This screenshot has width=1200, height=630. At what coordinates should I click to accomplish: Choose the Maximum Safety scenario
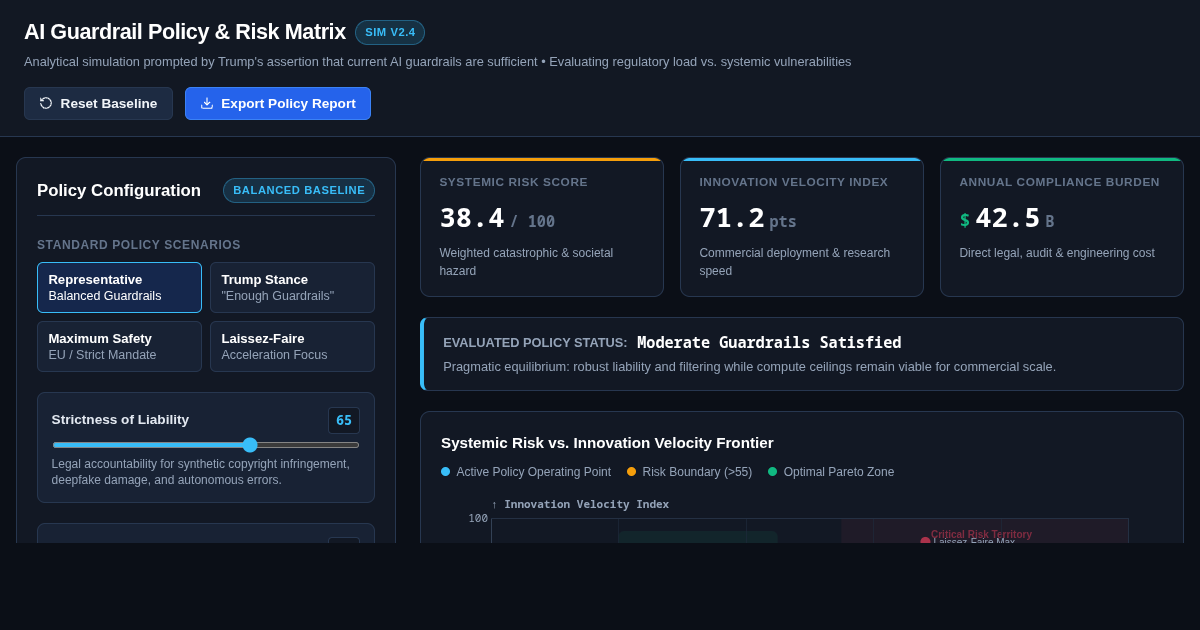click(119, 347)
